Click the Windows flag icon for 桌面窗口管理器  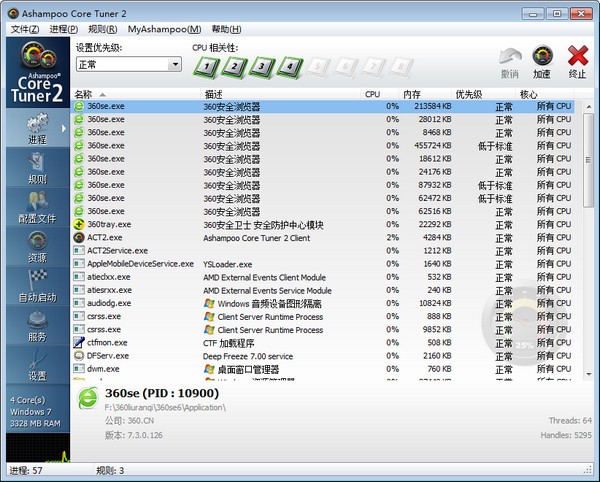coord(209,369)
